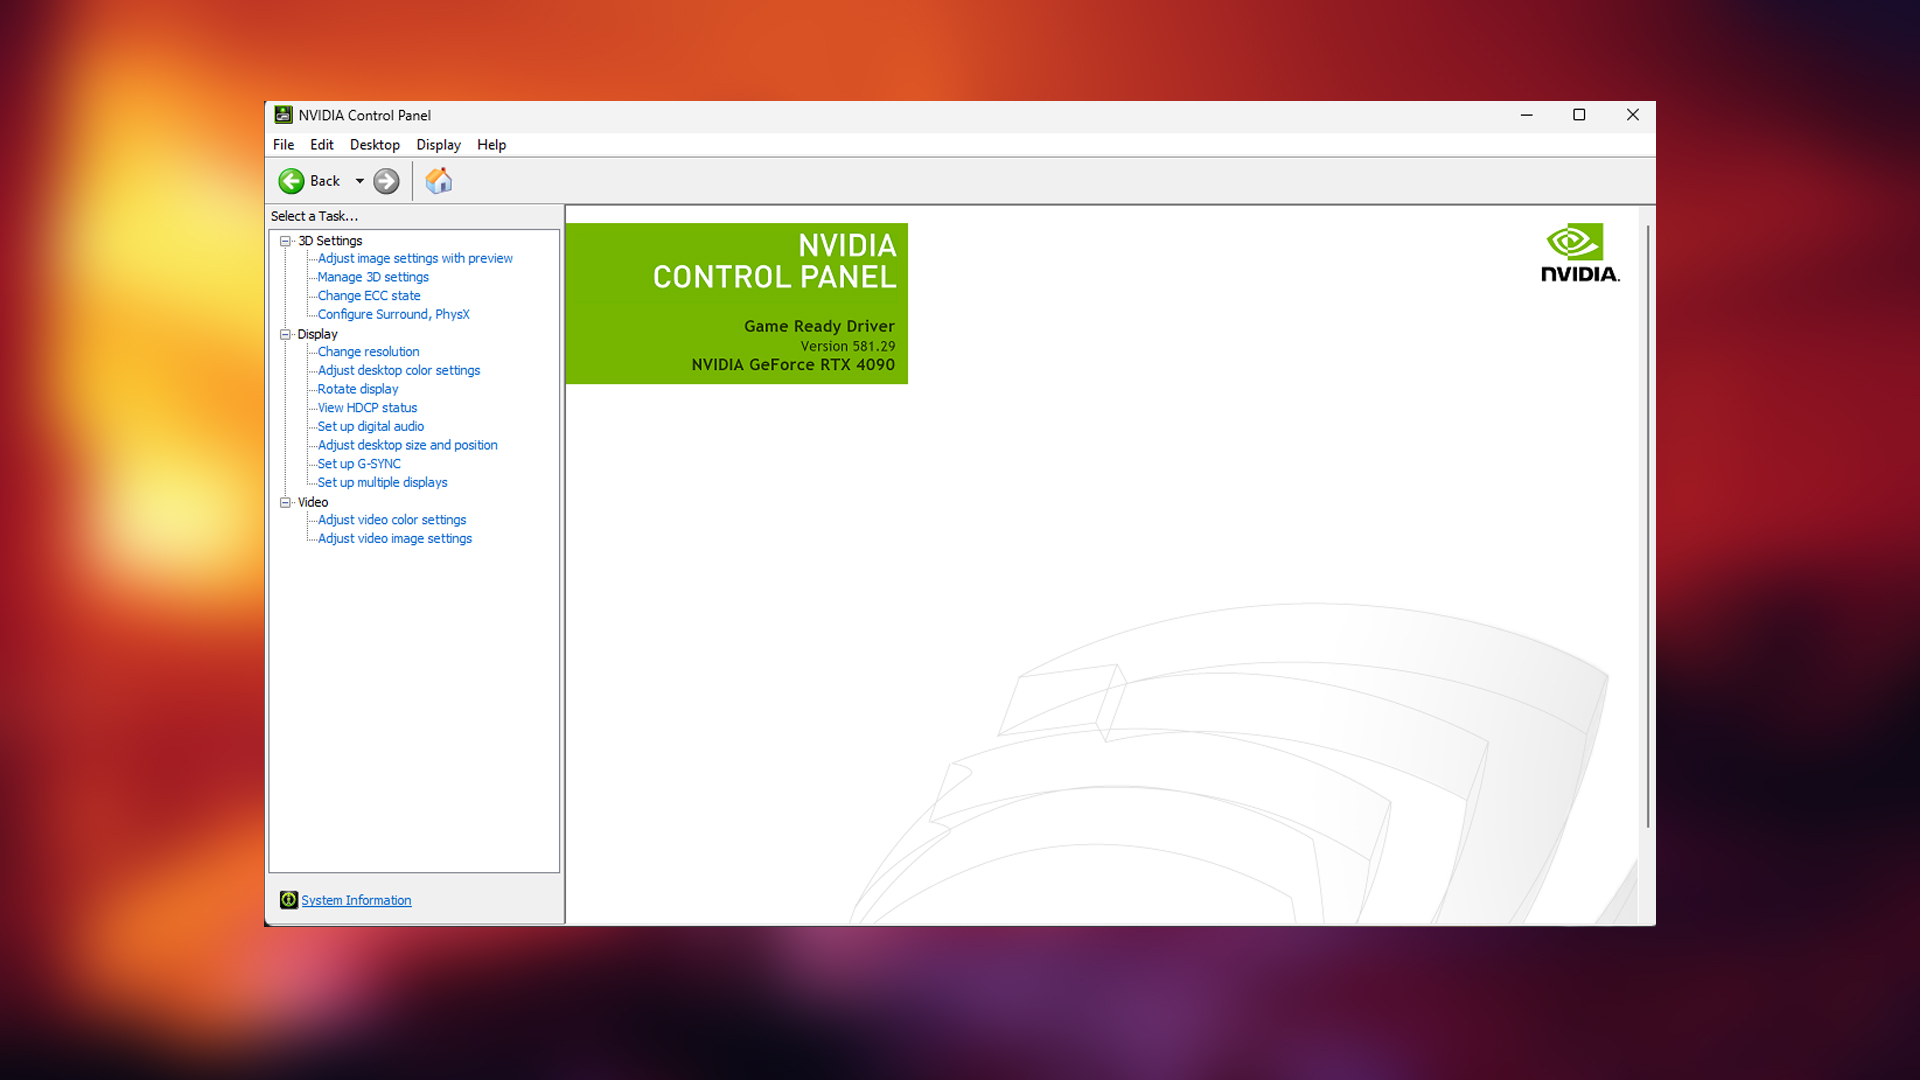Click the Back navigation arrow icon
The height and width of the screenshot is (1080, 1920).
click(292, 181)
